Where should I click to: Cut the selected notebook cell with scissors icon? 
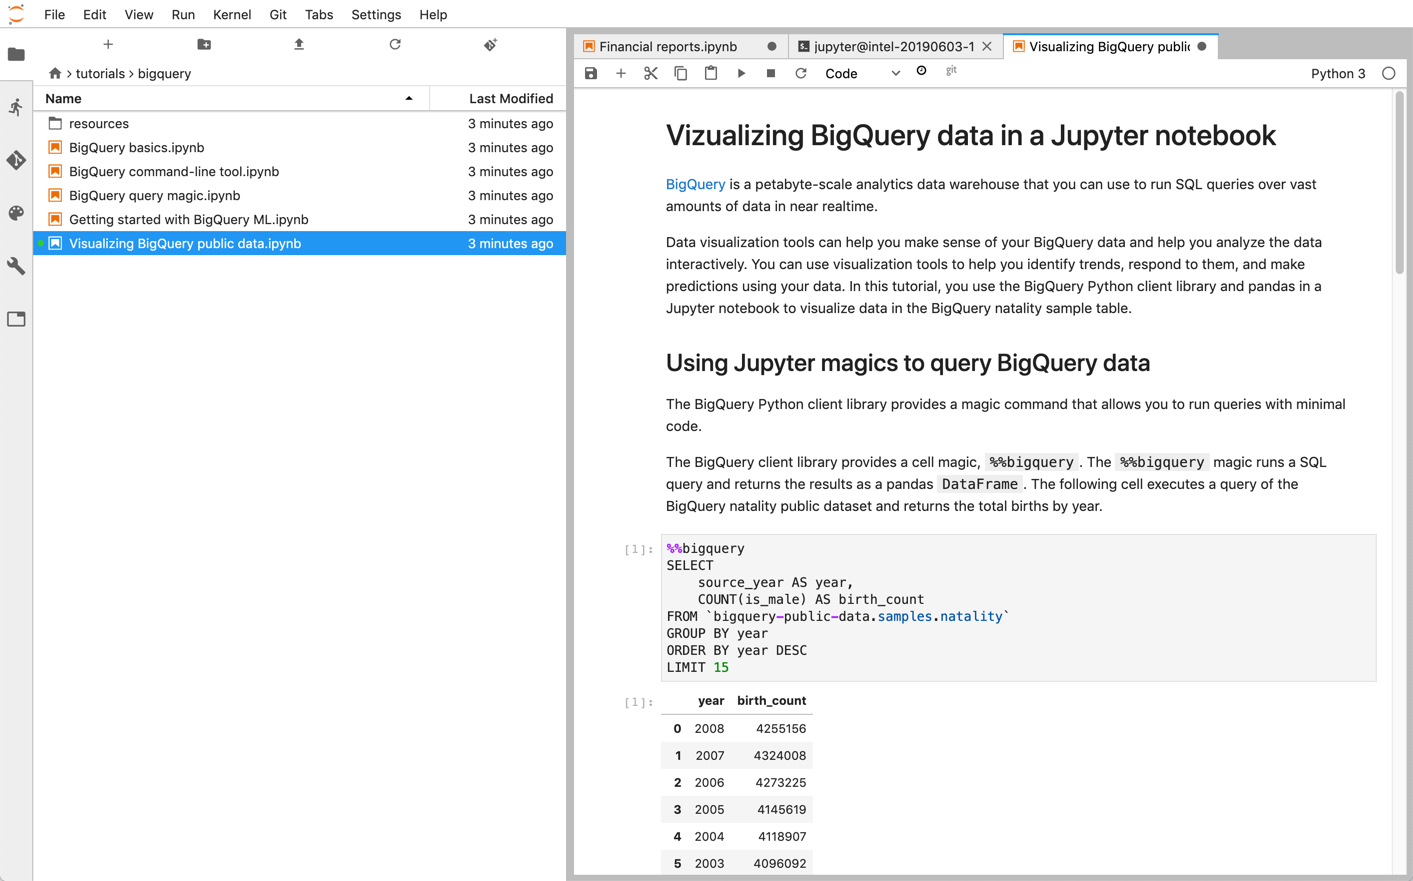(x=651, y=73)
